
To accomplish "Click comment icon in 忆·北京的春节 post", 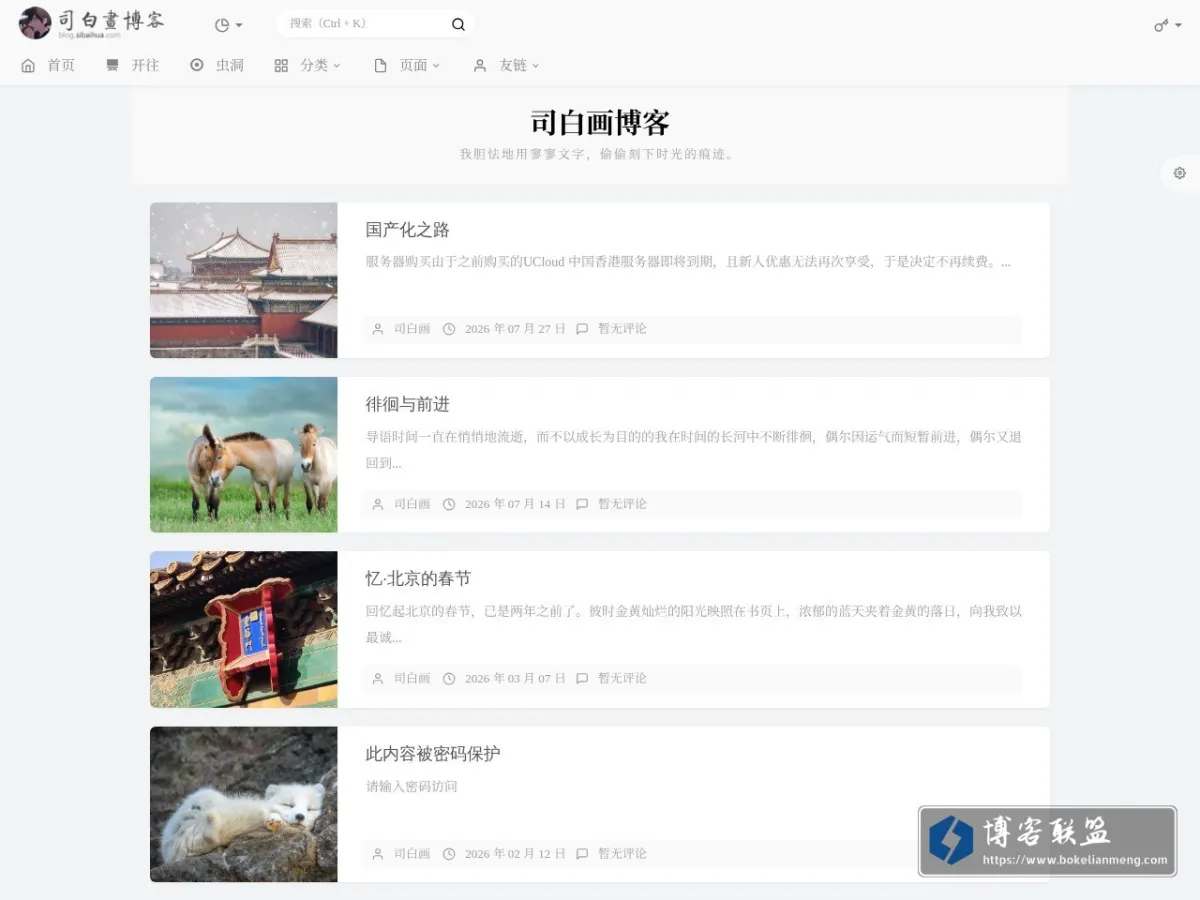I will (582, 679).
